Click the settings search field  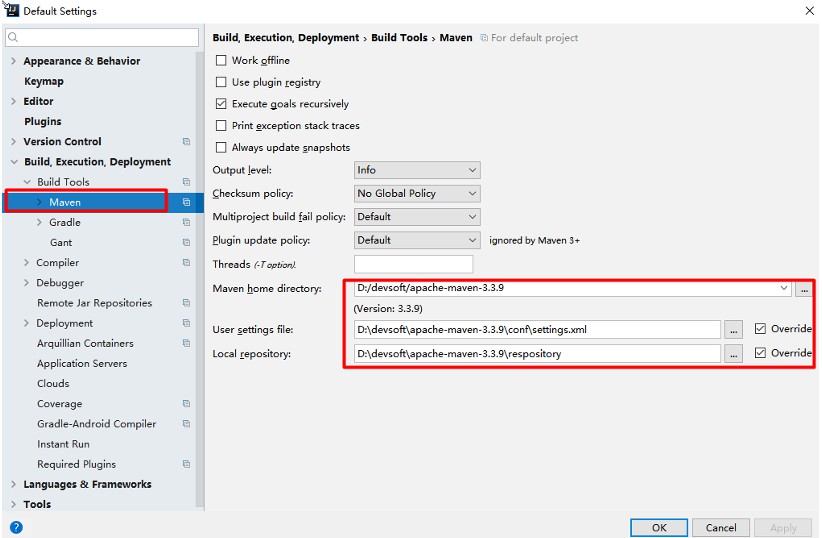coord(102,37)
